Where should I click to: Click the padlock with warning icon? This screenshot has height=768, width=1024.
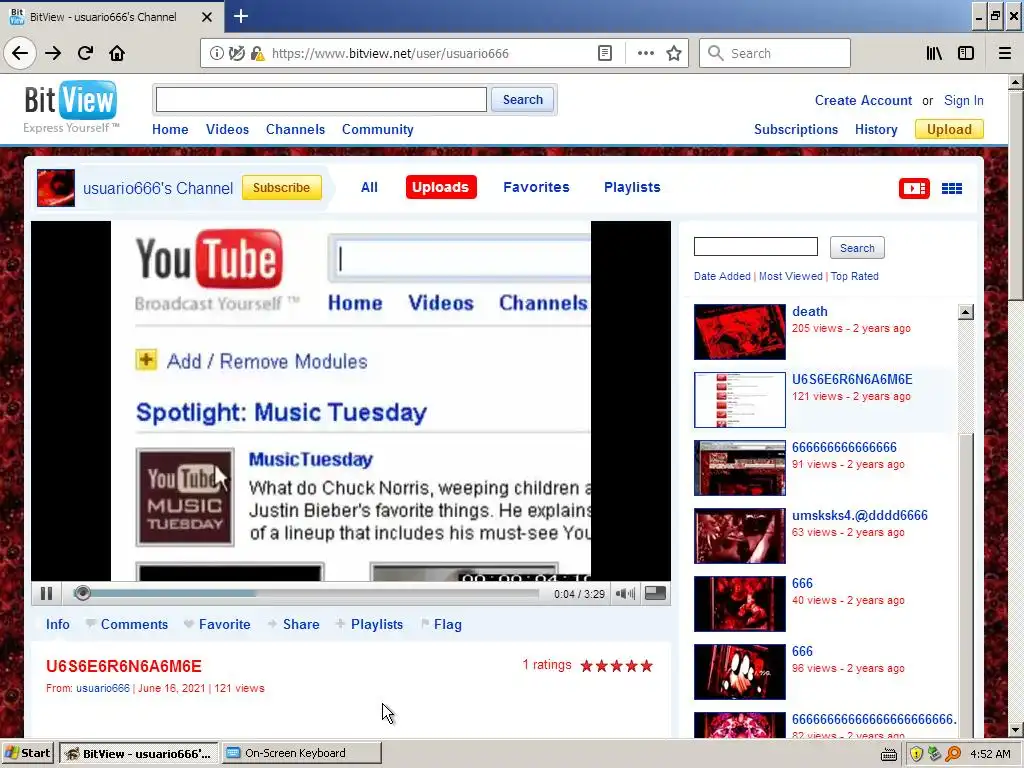click(x=257, y=54)
